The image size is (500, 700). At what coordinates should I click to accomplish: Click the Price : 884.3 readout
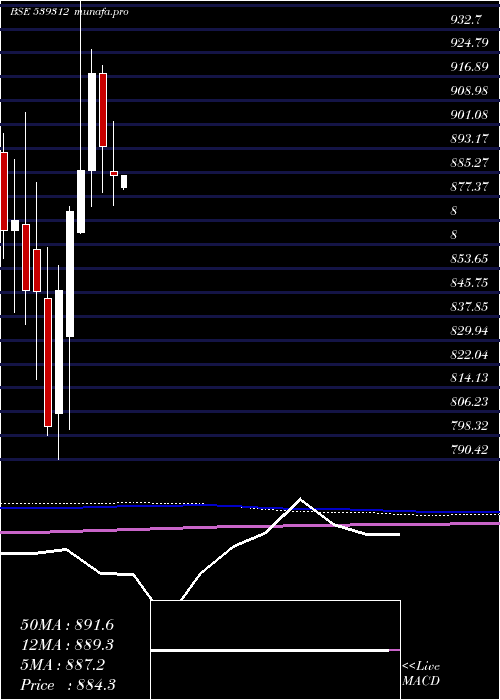(68, 685)
